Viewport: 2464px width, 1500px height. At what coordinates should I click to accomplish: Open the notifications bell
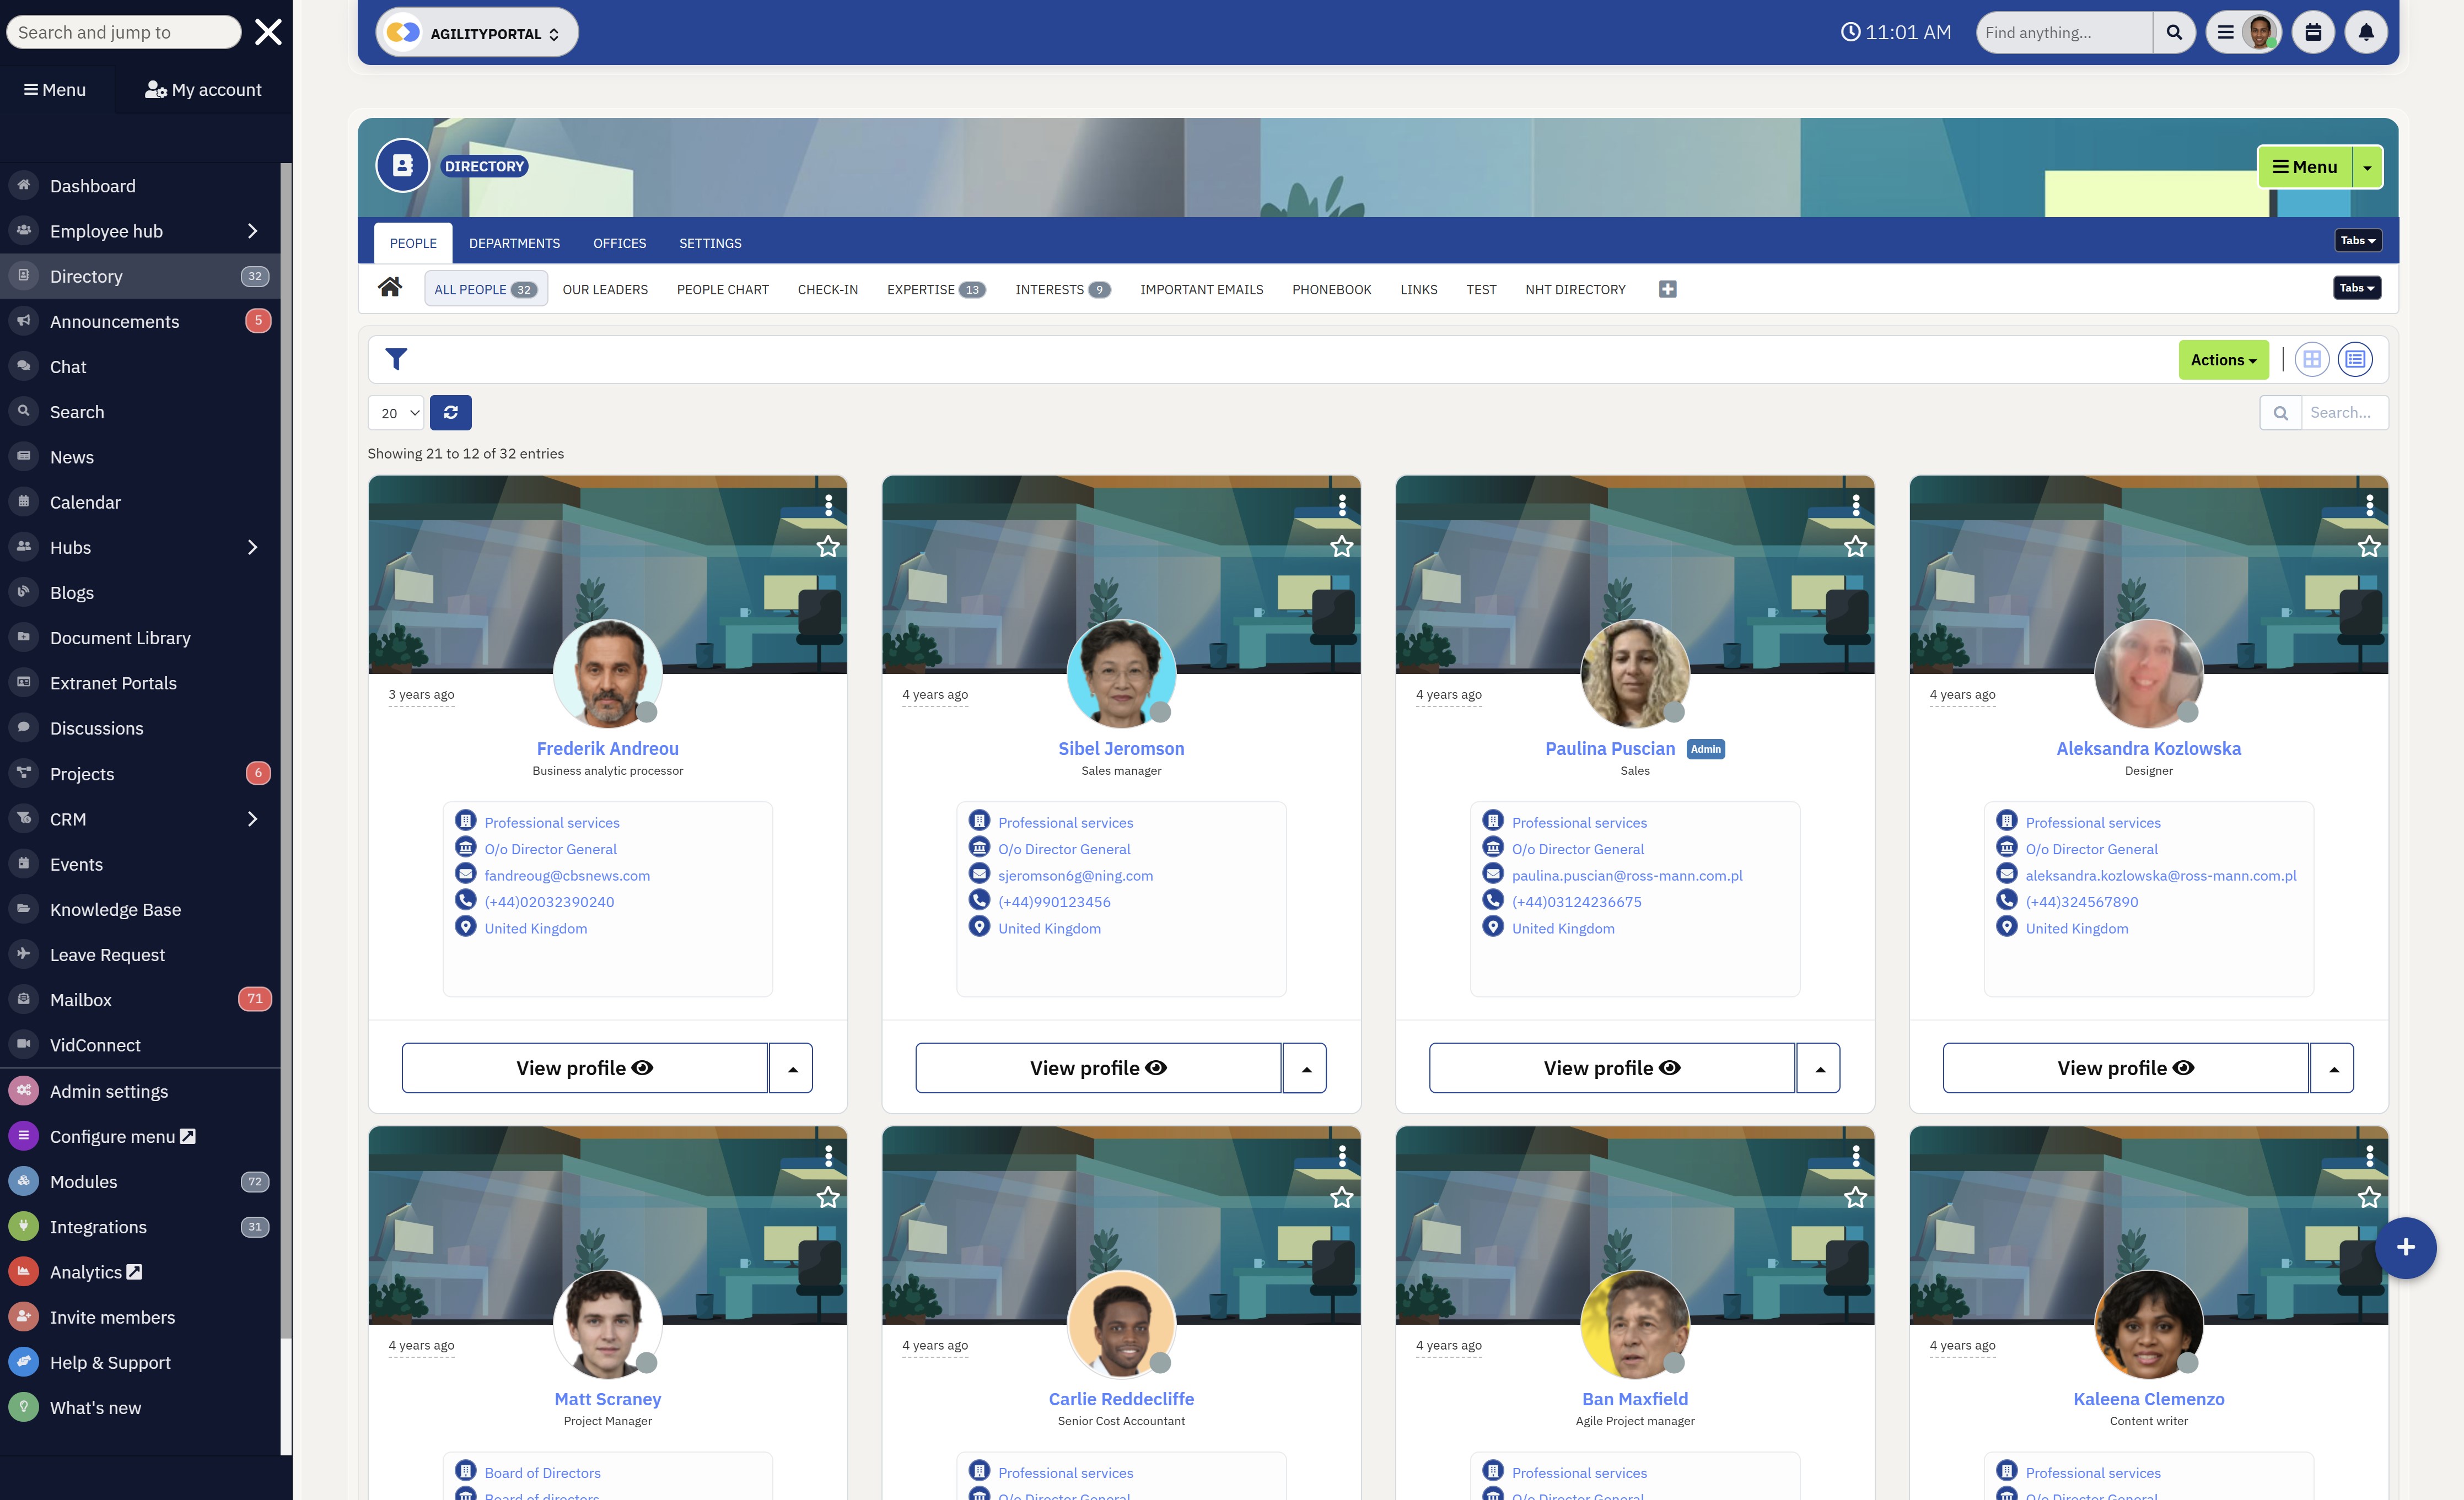pos(2365,32)
